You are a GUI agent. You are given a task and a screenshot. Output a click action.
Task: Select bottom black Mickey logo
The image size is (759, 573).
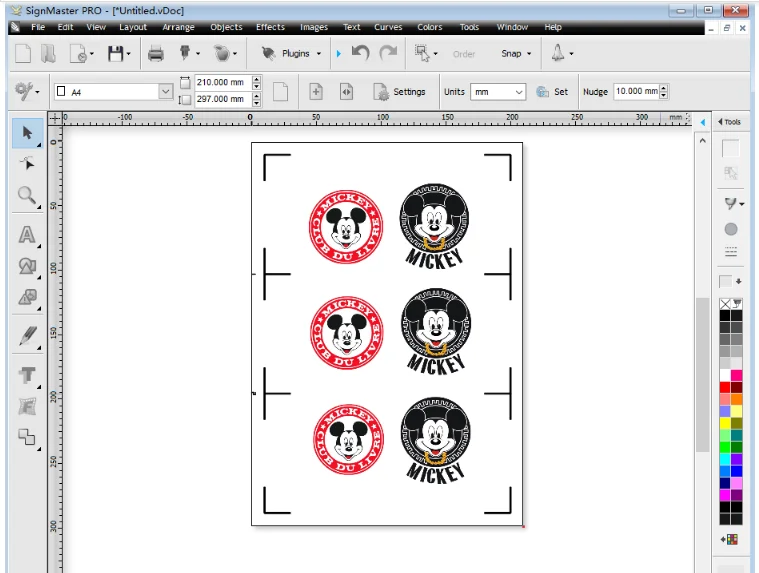pos(436,440)
